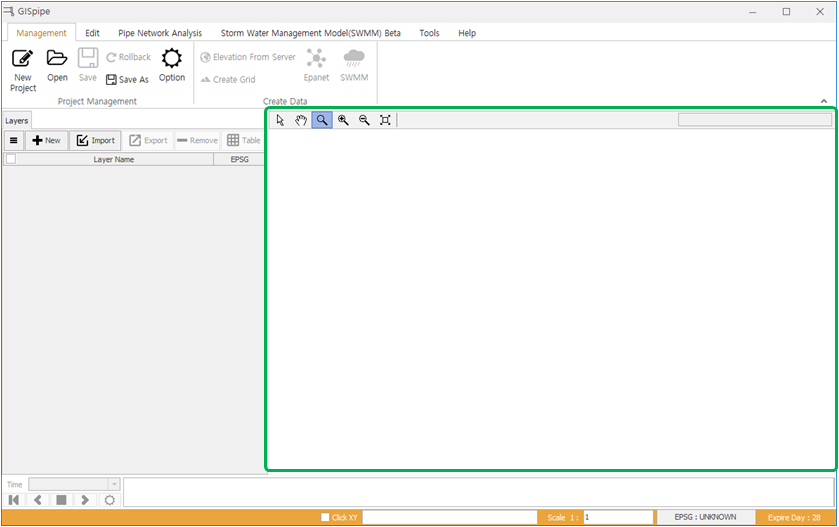Click the EPSG column header

(239, 159)
